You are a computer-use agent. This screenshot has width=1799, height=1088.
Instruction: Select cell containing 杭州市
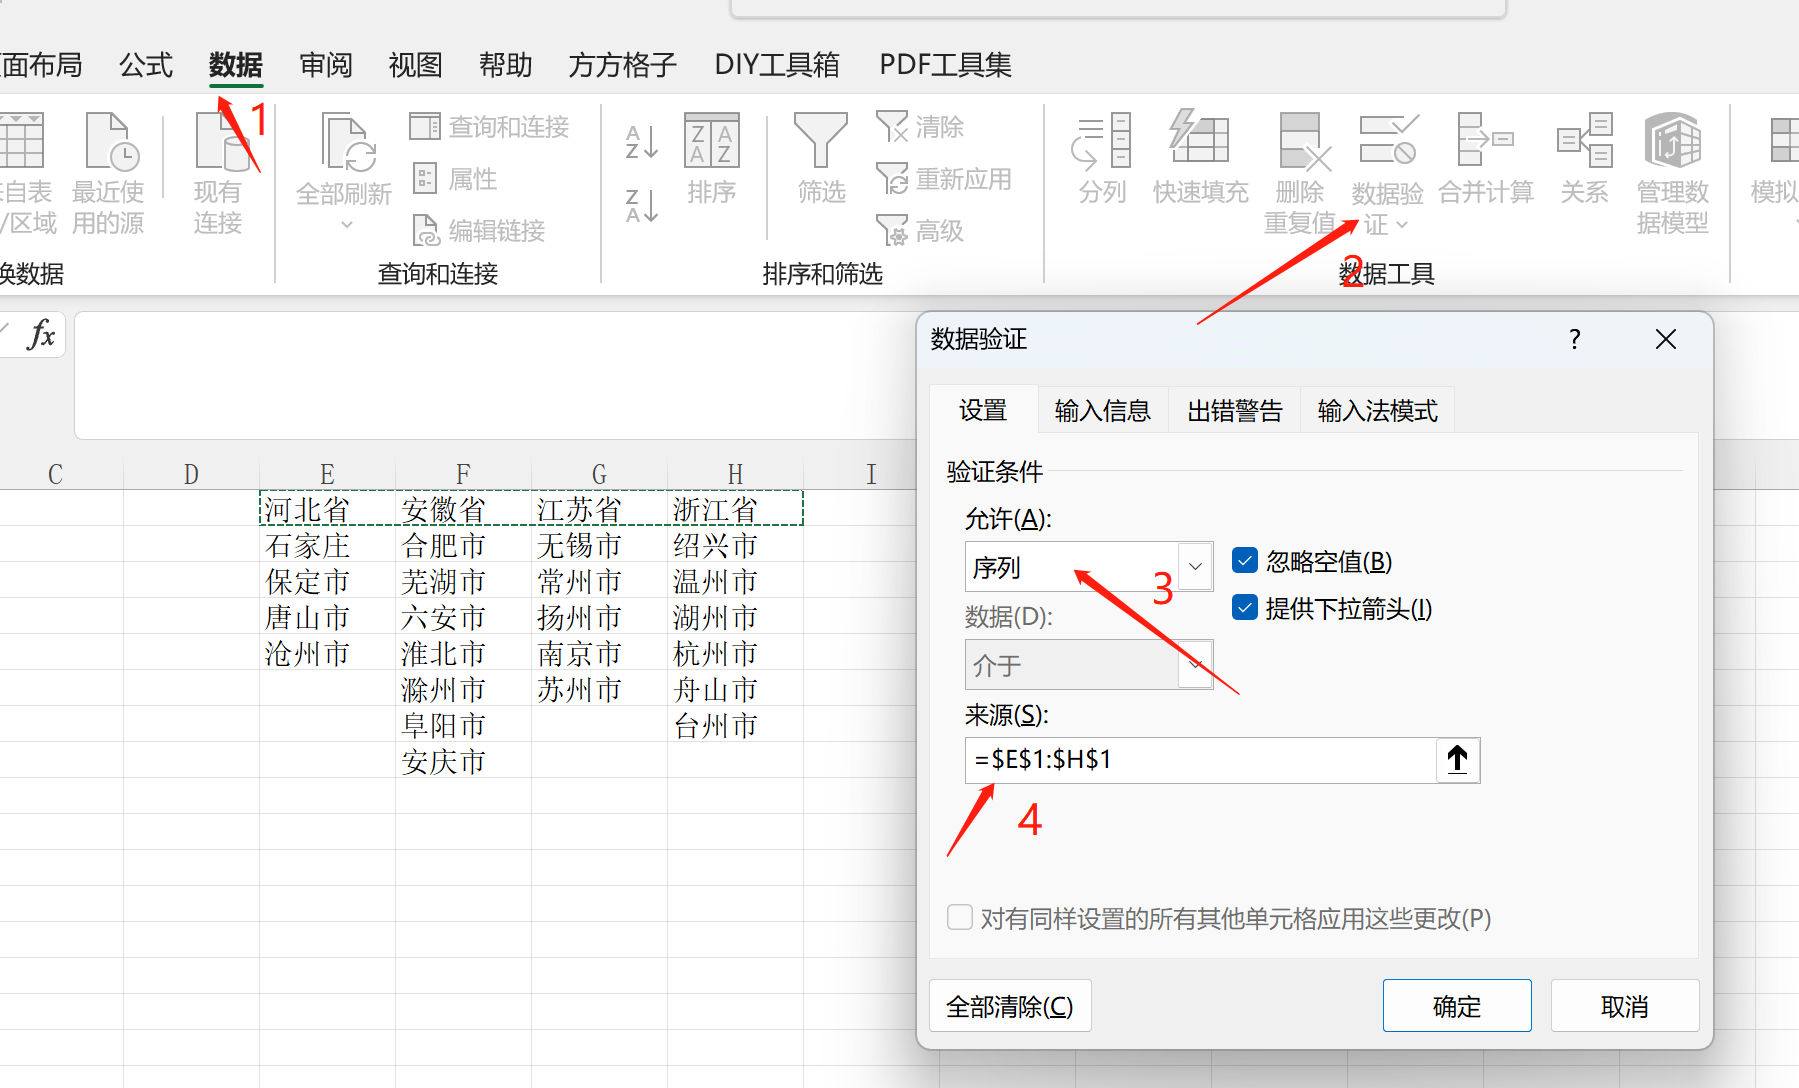click(x=735, y=652)
